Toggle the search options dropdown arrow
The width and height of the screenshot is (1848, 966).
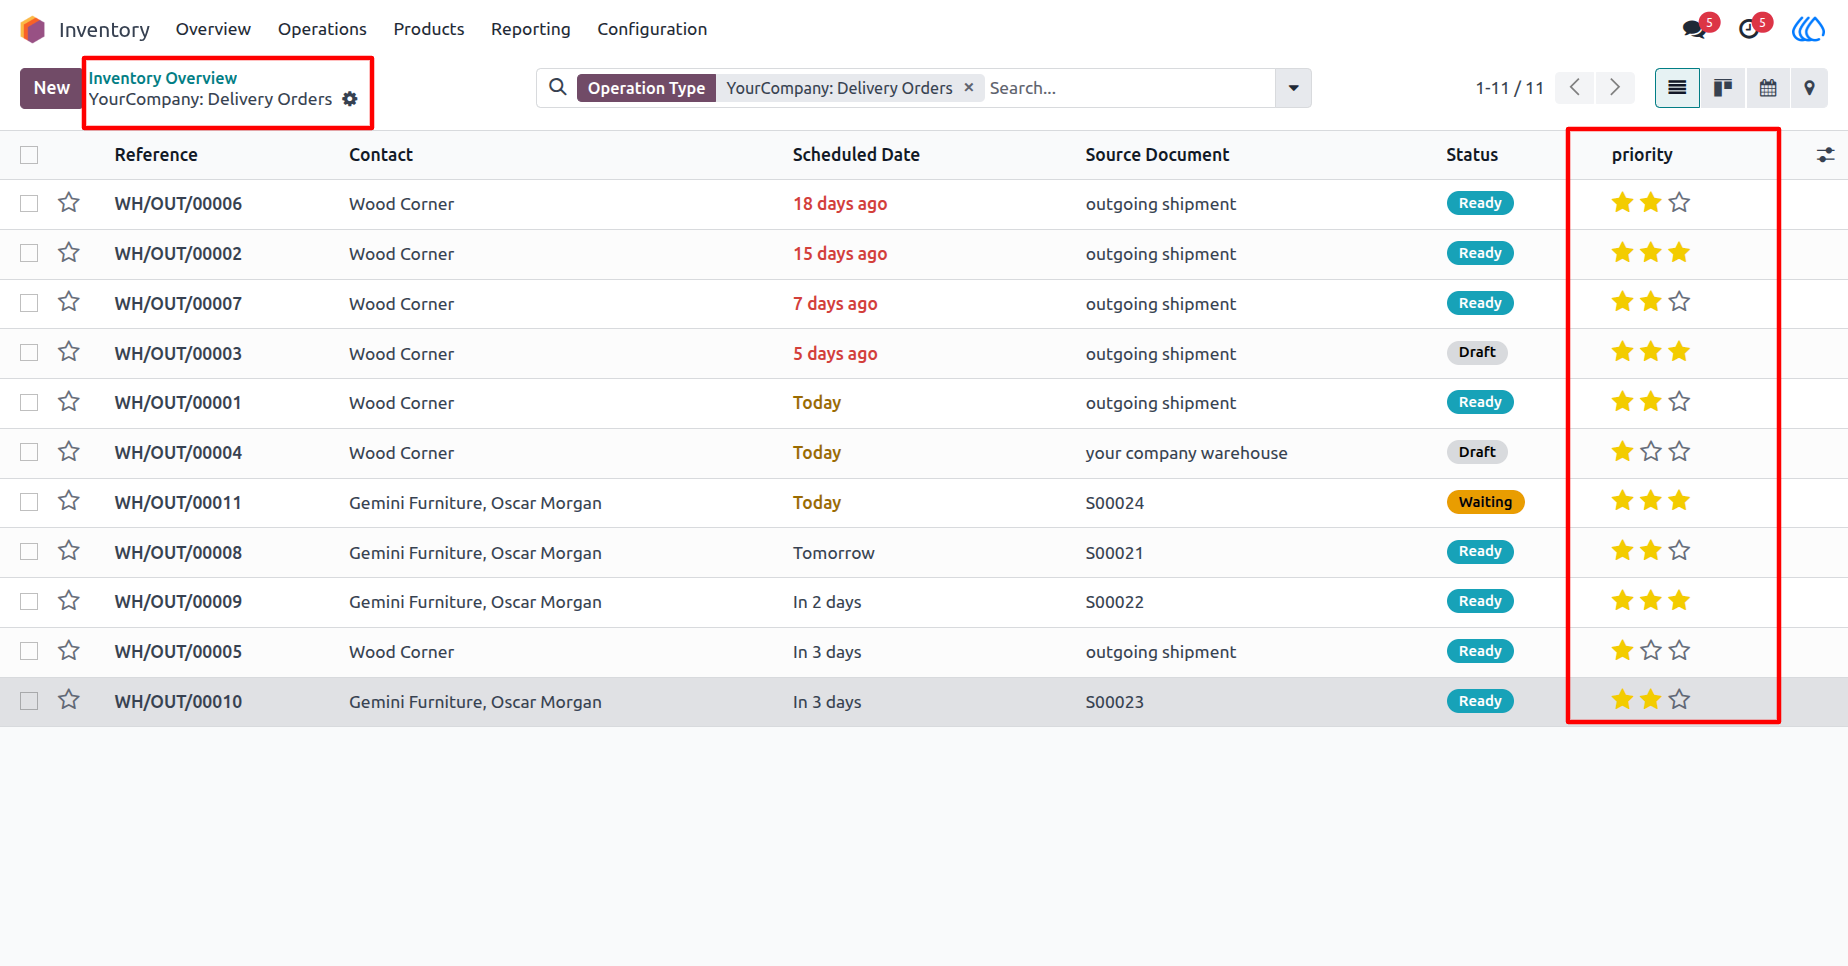[x=1293, y=88]
